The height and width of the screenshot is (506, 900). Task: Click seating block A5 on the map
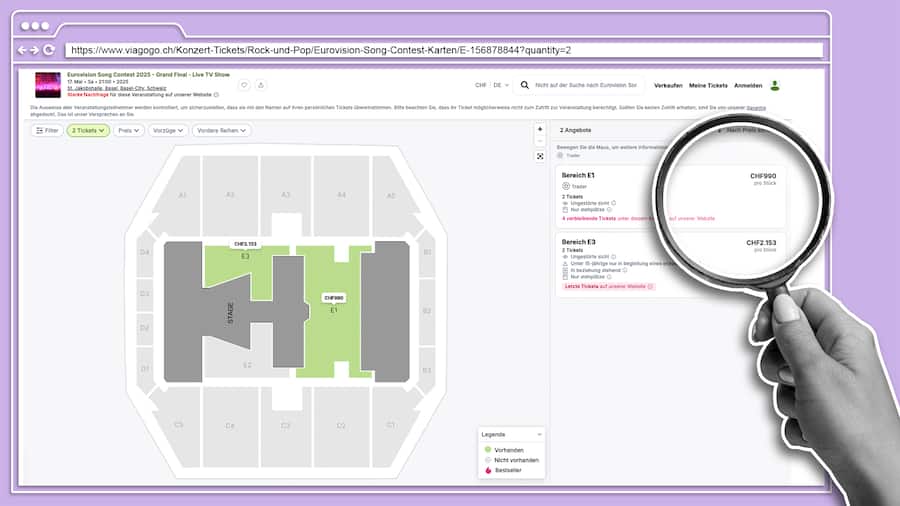391,196
